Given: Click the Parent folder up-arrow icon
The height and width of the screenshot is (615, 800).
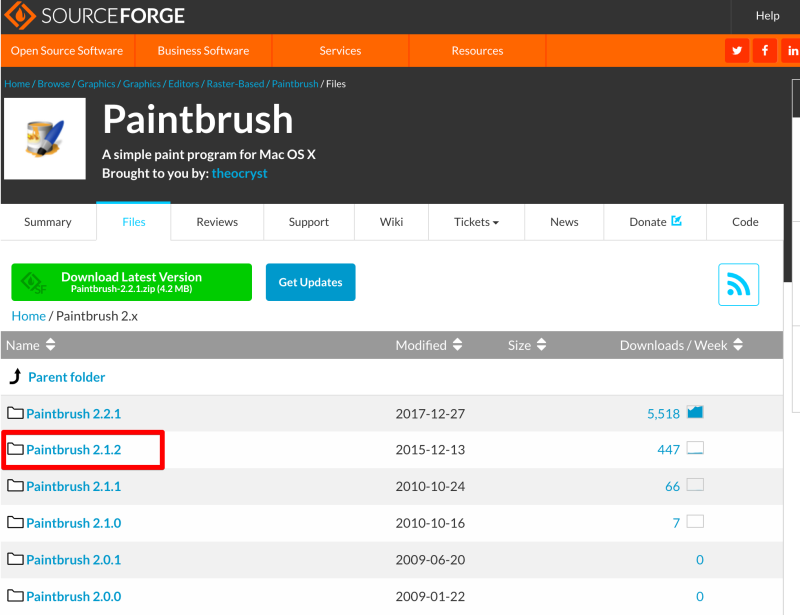Looking at the screenshot, I should tap(16, 377).
